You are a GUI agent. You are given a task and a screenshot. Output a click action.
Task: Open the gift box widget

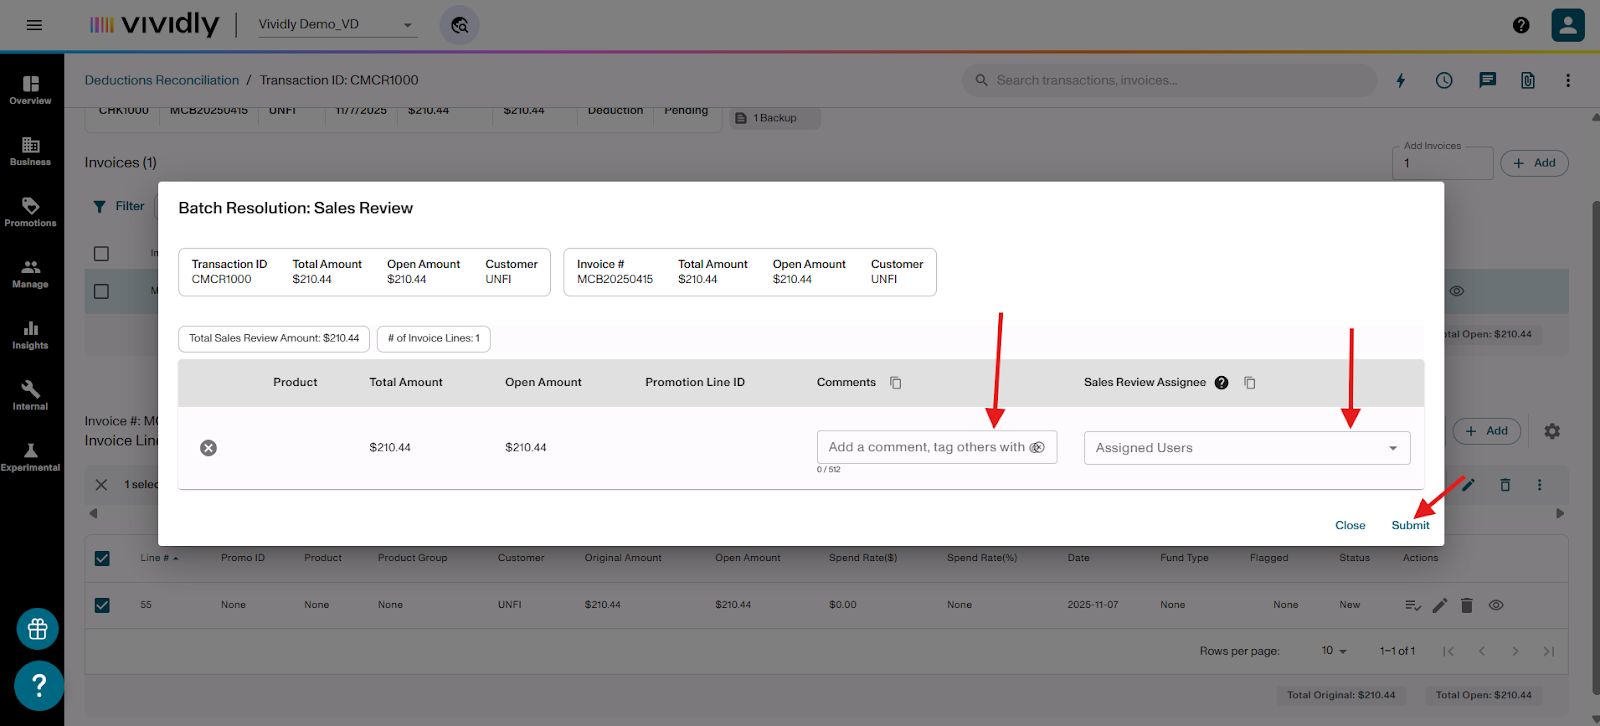click(x=38, y=629)
